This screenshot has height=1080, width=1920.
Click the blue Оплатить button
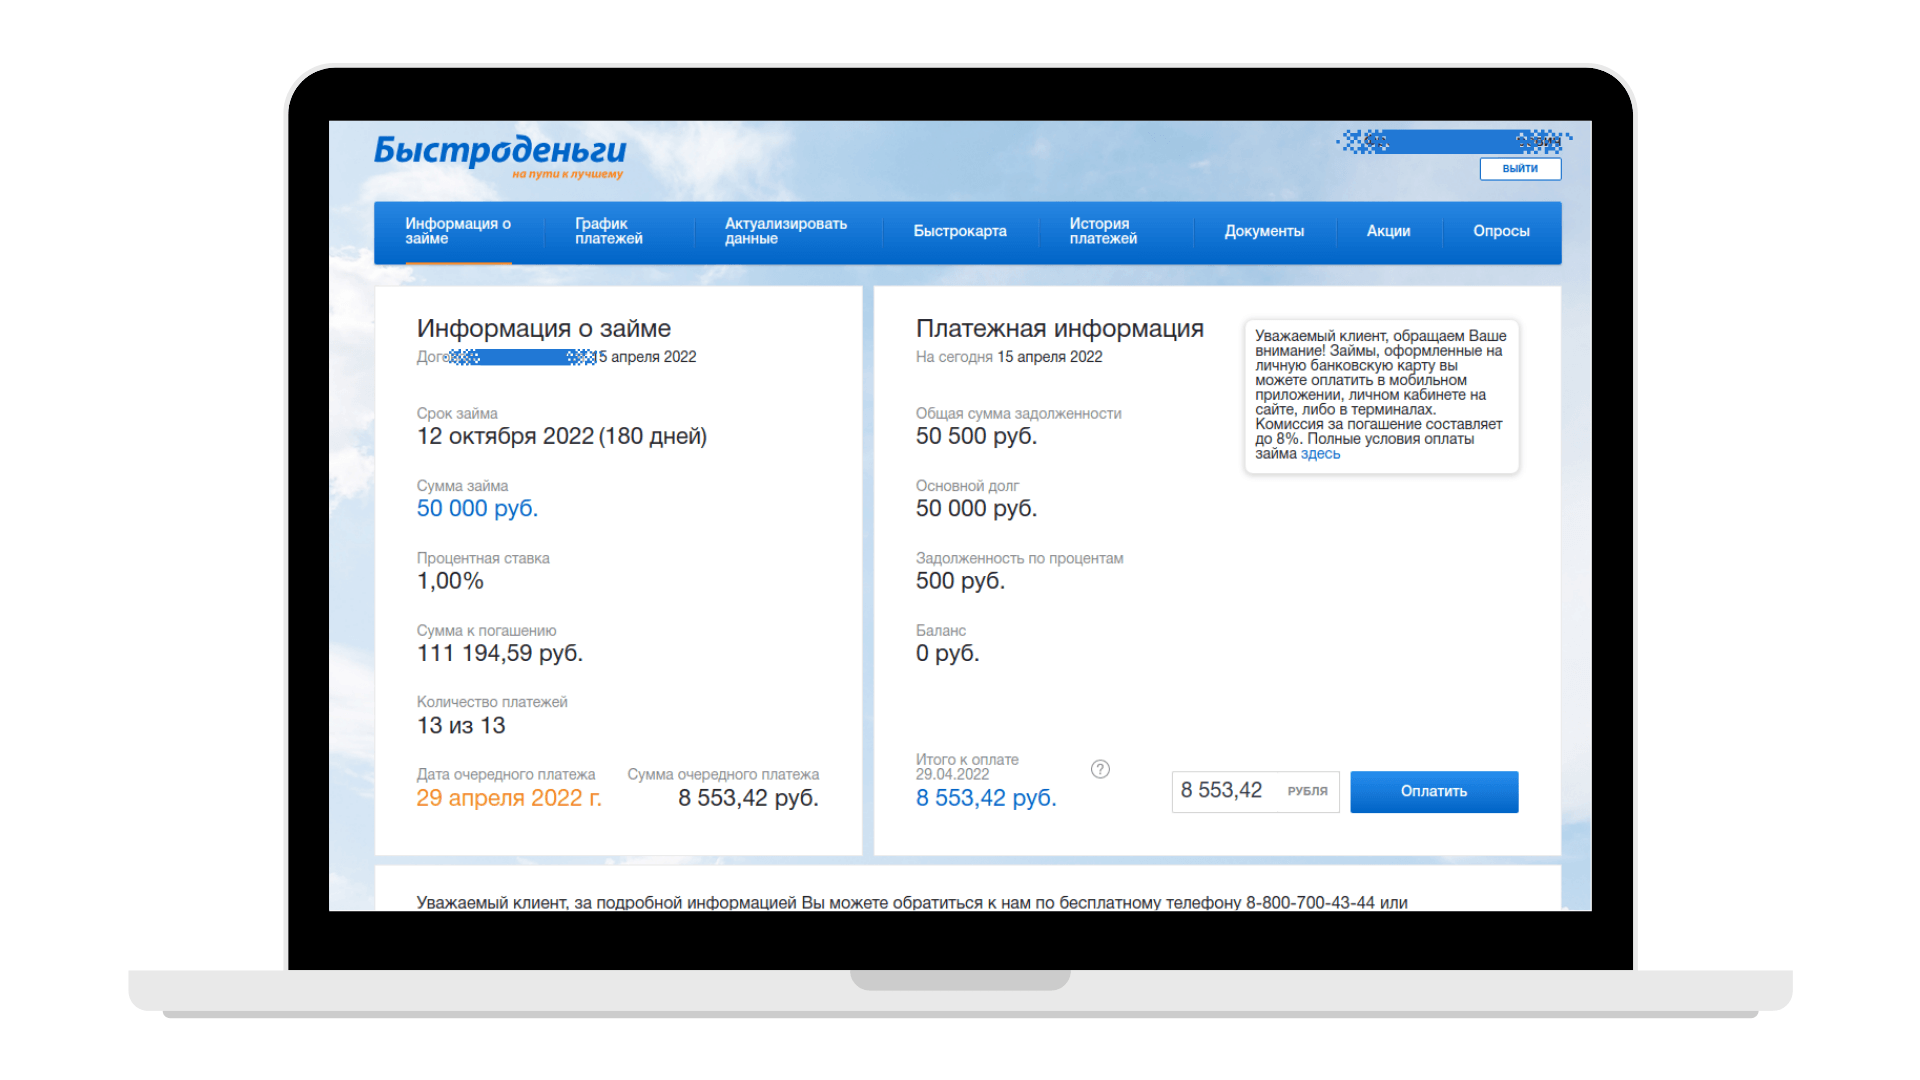point(1434,791)
